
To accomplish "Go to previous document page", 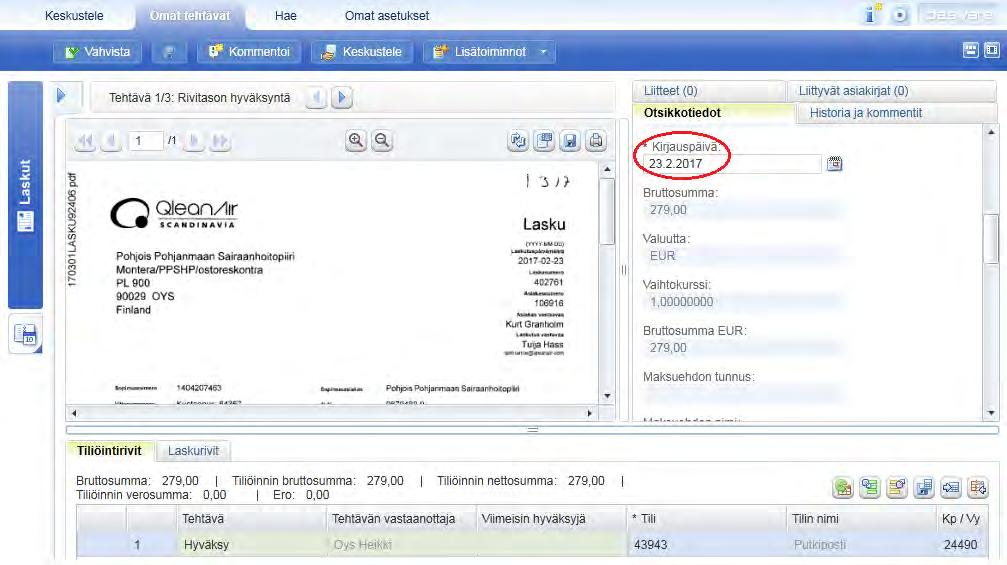I will click(x=111, y=141).
